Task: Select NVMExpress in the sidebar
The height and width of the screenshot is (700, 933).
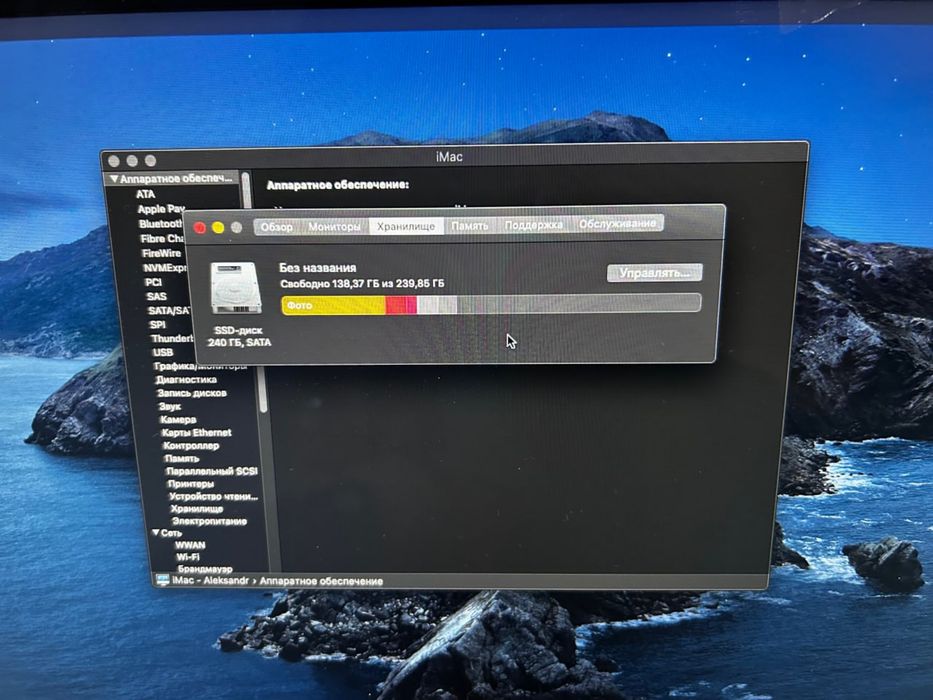Action: [165, 268]
